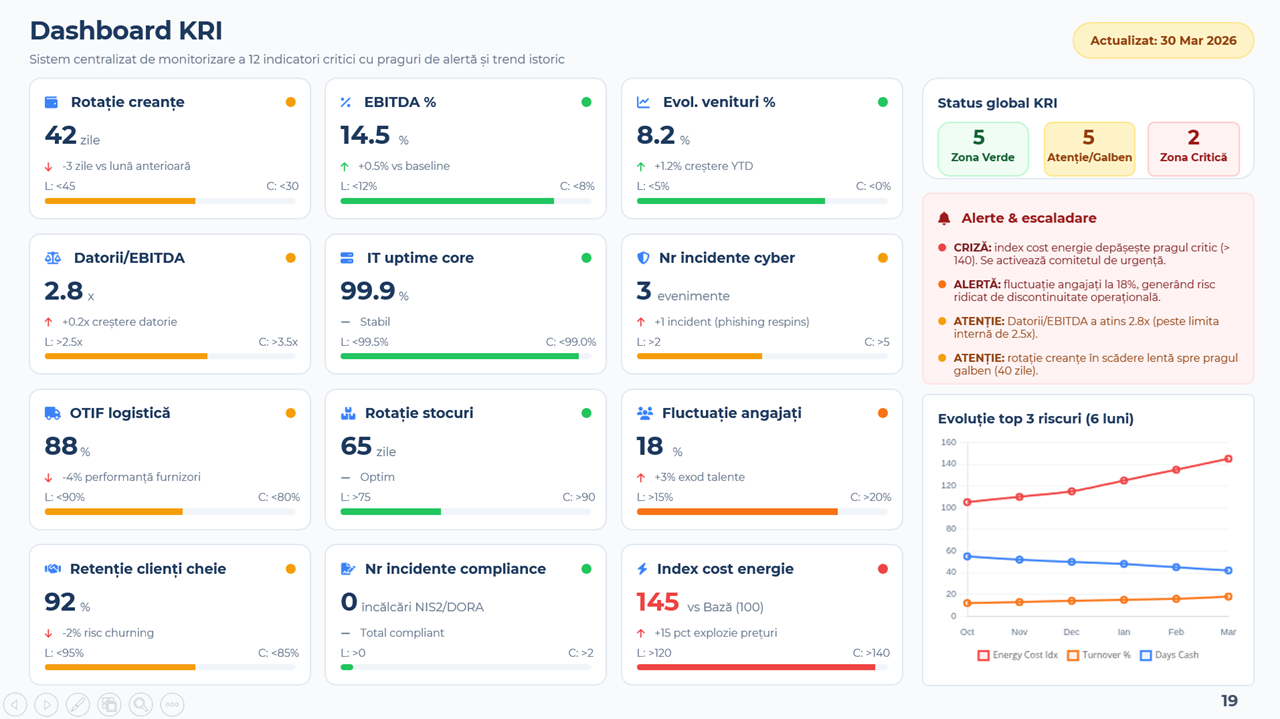Click the orange status dot on Fluctuație angajați
Screen dimensions: 1280x719
pyautogui.click(x=882, y=413)
